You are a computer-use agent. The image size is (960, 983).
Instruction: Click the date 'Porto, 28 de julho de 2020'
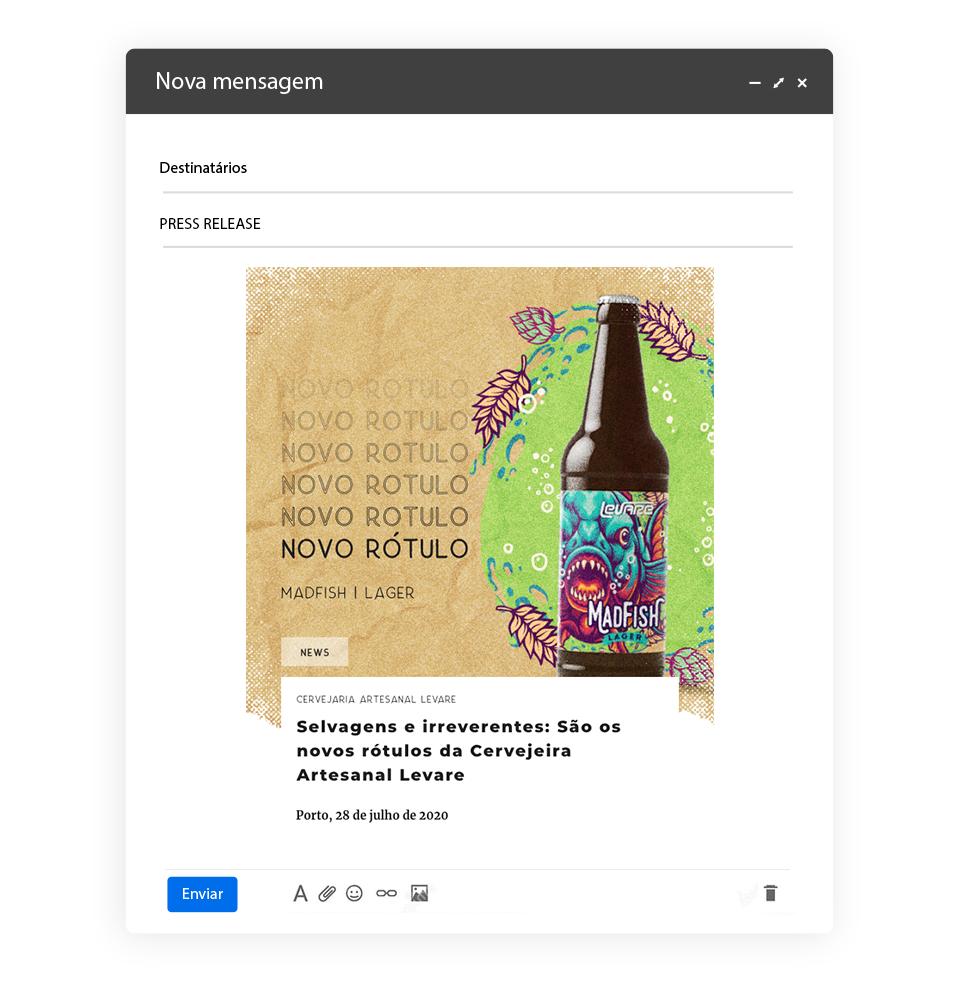click(x=372, y=815)
